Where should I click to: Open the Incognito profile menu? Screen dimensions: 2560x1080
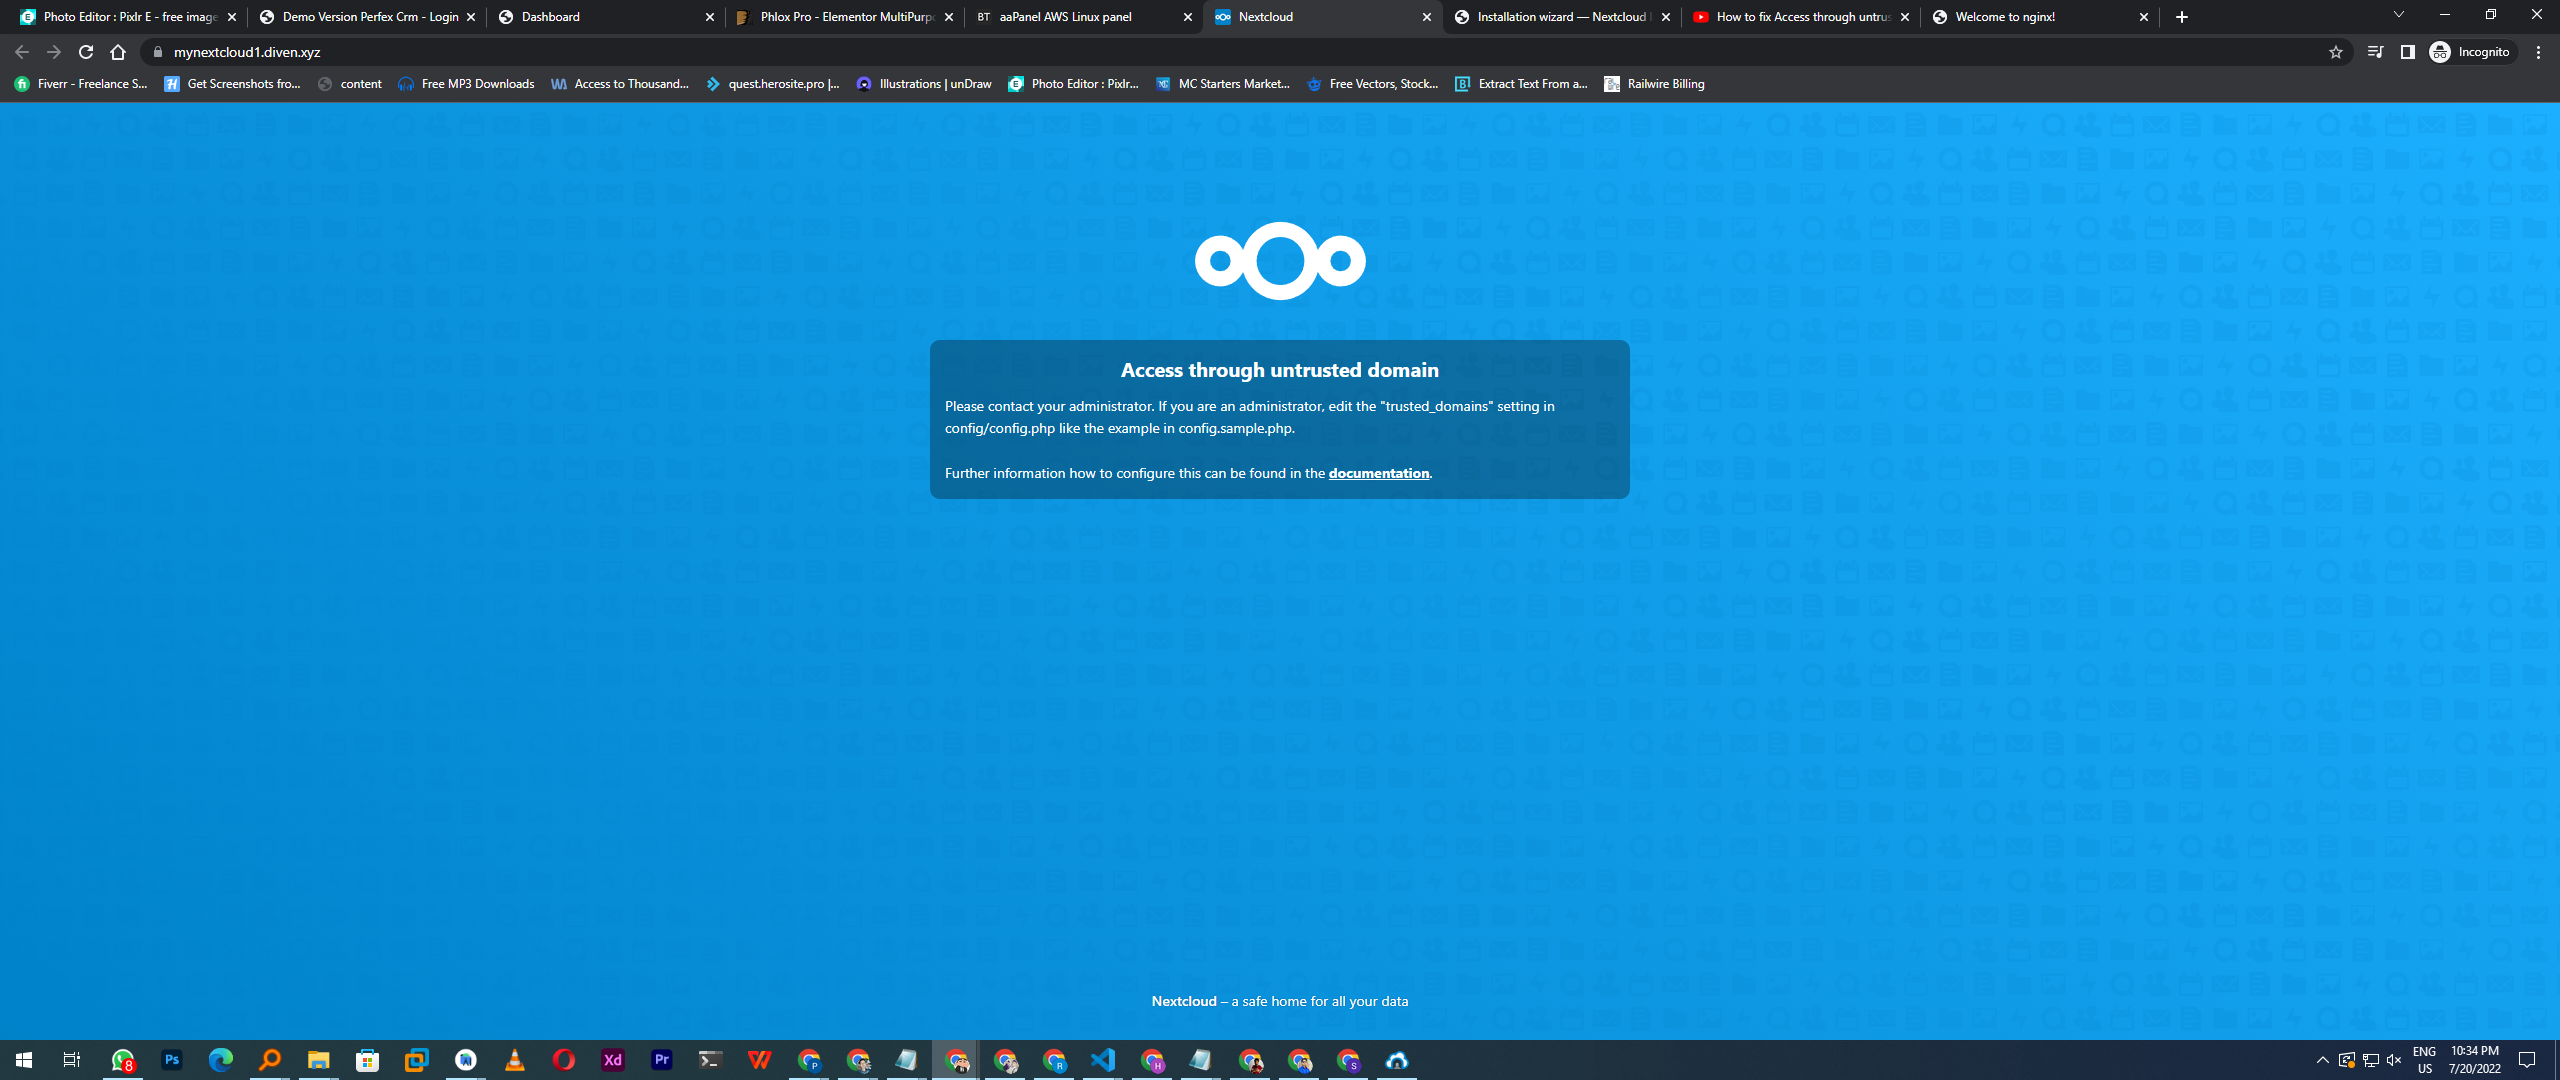pos(2470,52)
